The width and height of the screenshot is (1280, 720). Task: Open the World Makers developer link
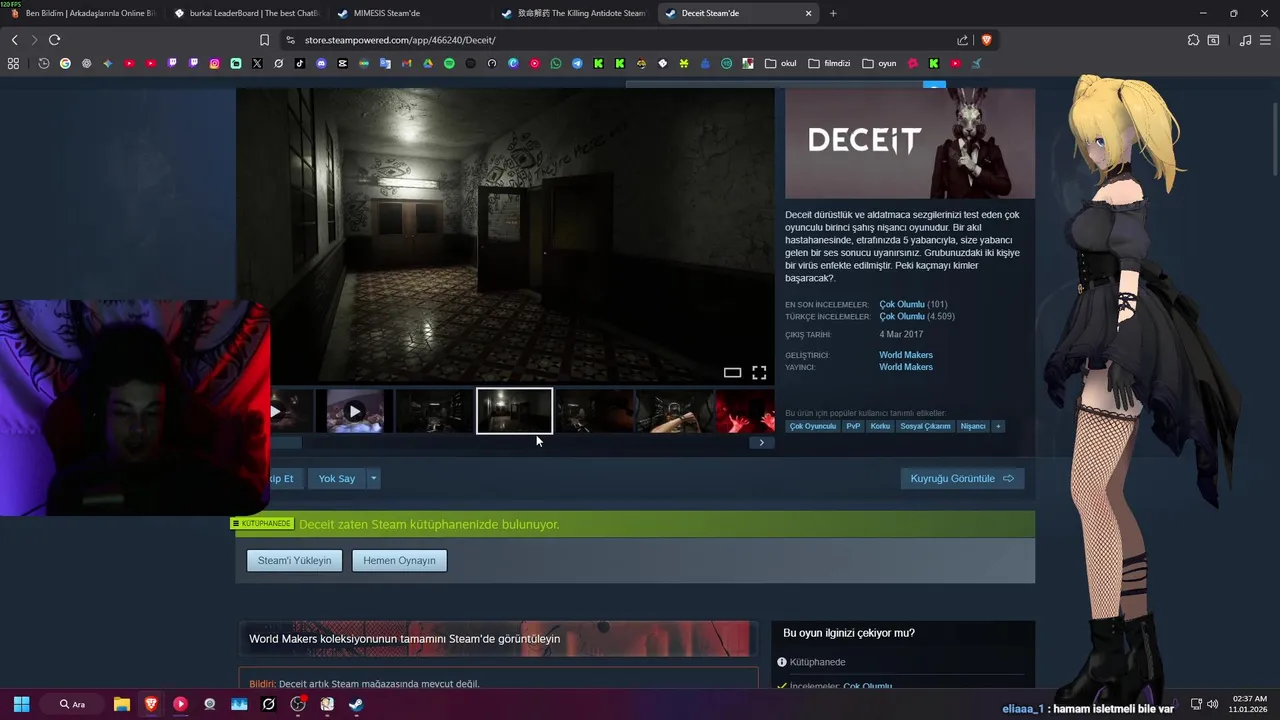pos(906,355)
